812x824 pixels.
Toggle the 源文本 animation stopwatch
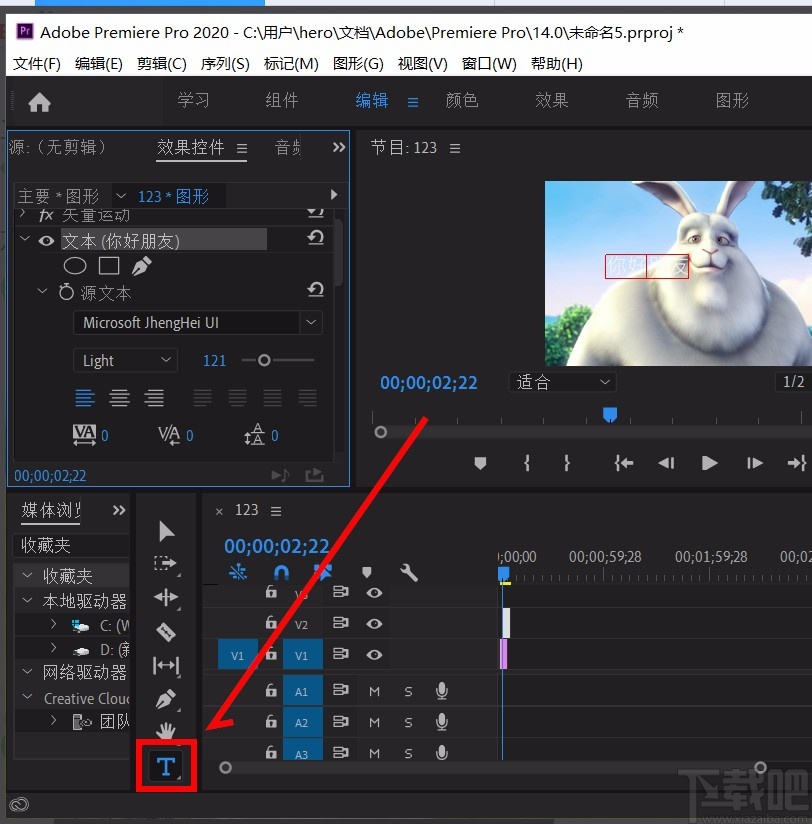pyautogui.click(x=66, y=292)
